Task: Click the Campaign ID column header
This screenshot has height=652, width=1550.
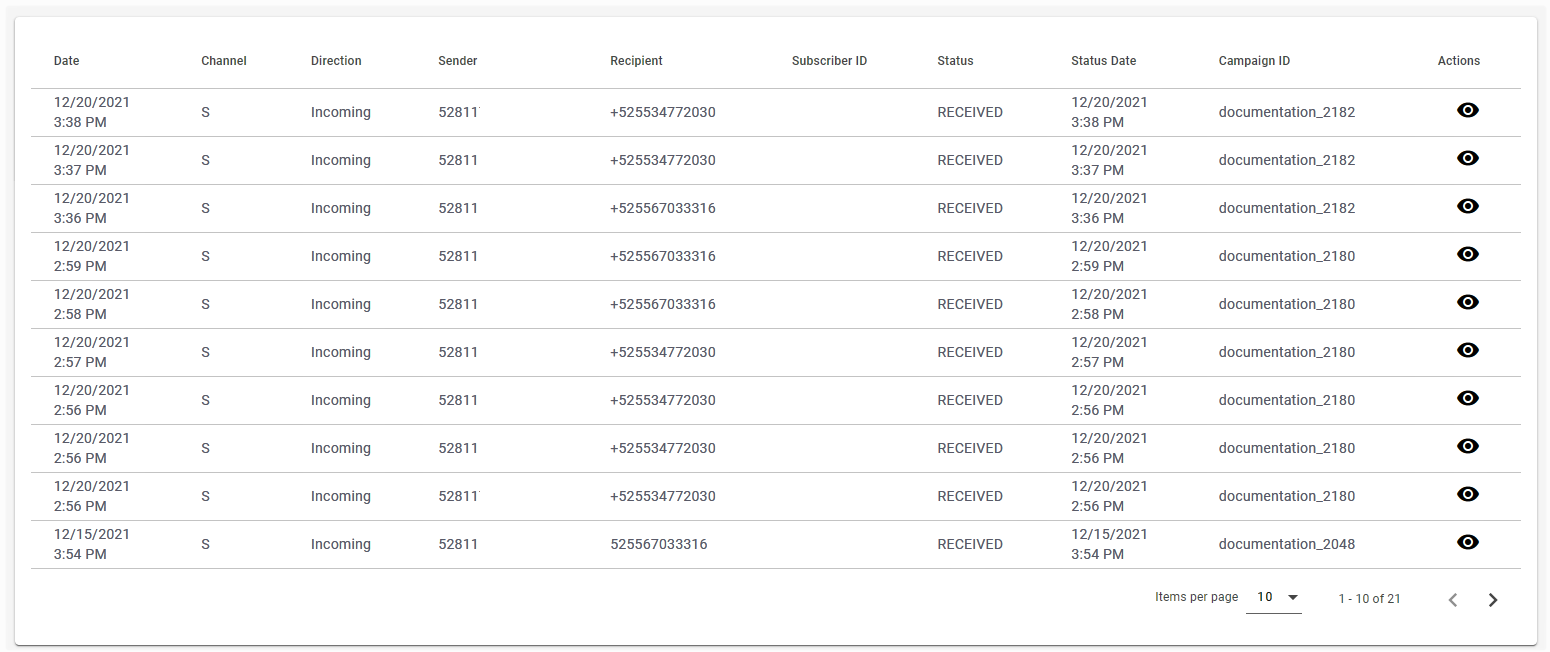Action: coord(1254,61)
